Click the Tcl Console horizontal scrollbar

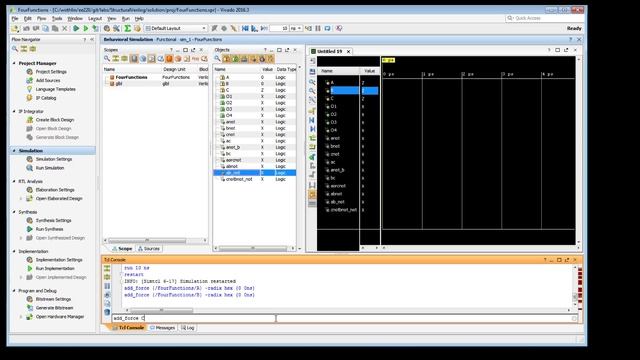[162, 310]
